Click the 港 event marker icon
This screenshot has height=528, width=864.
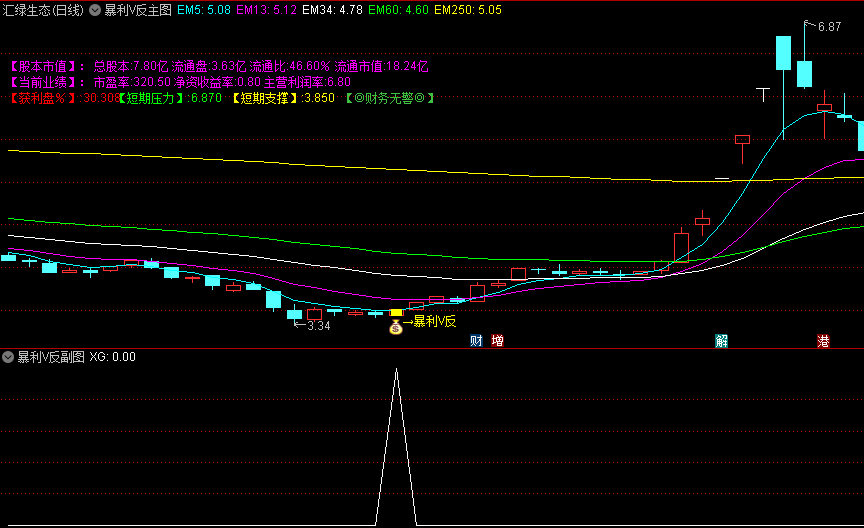pos(823,341)
